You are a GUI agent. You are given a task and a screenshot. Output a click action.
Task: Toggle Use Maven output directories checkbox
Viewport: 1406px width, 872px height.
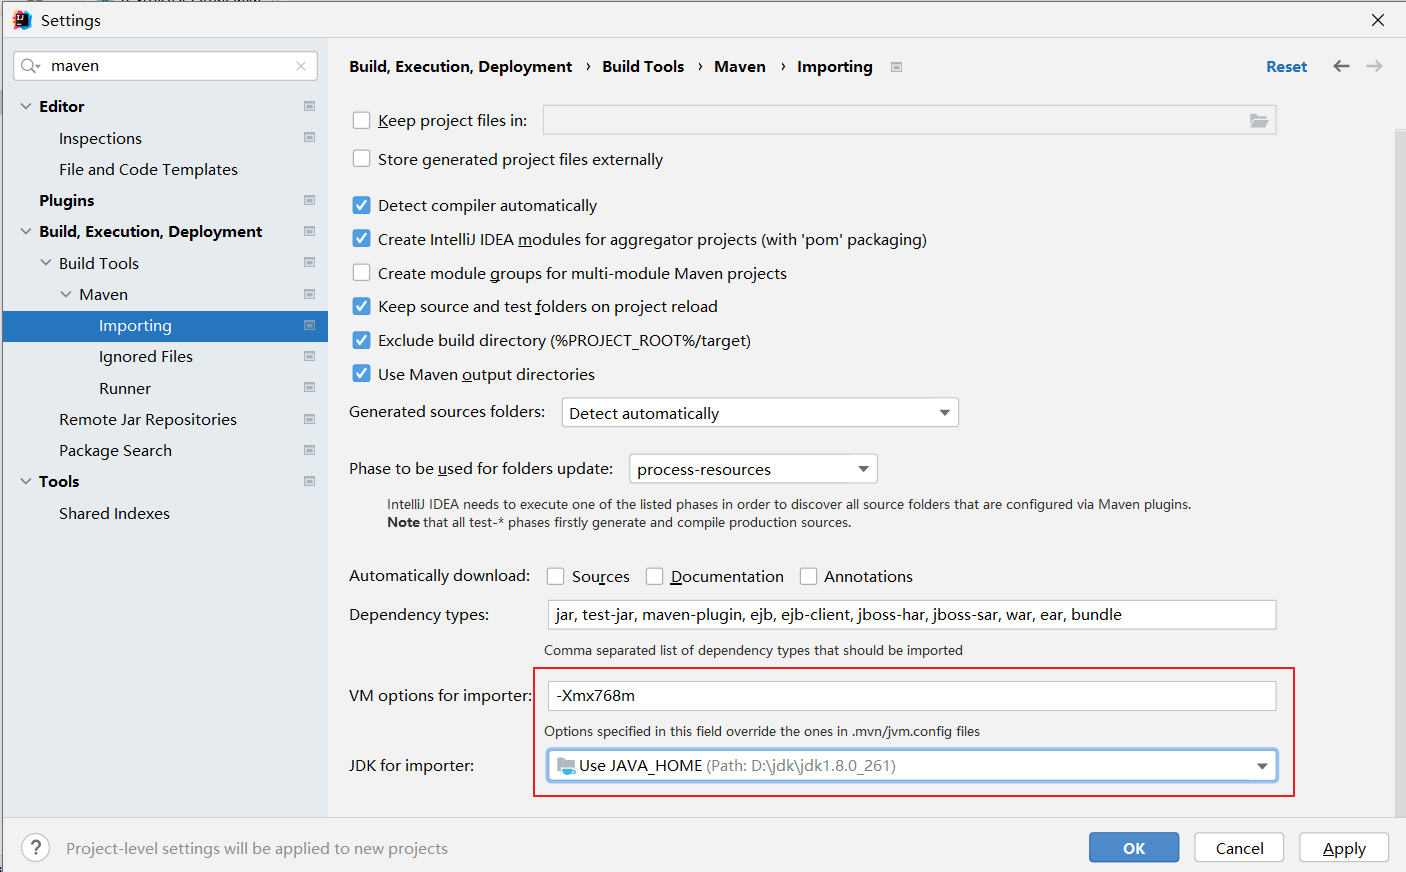point(362,374)
